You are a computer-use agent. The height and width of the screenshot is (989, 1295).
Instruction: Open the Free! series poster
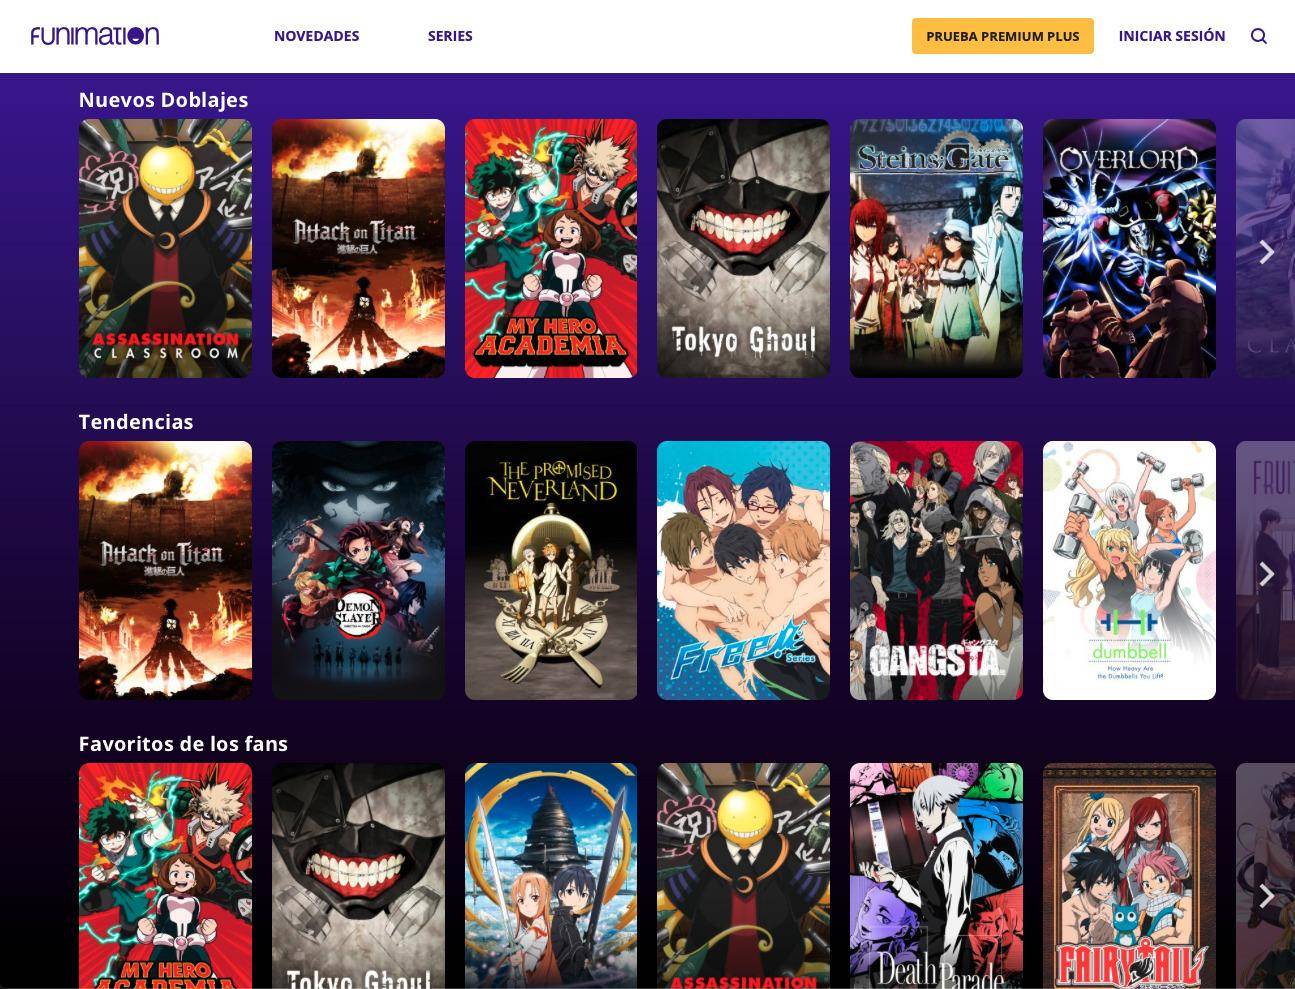tap(743, 570)
